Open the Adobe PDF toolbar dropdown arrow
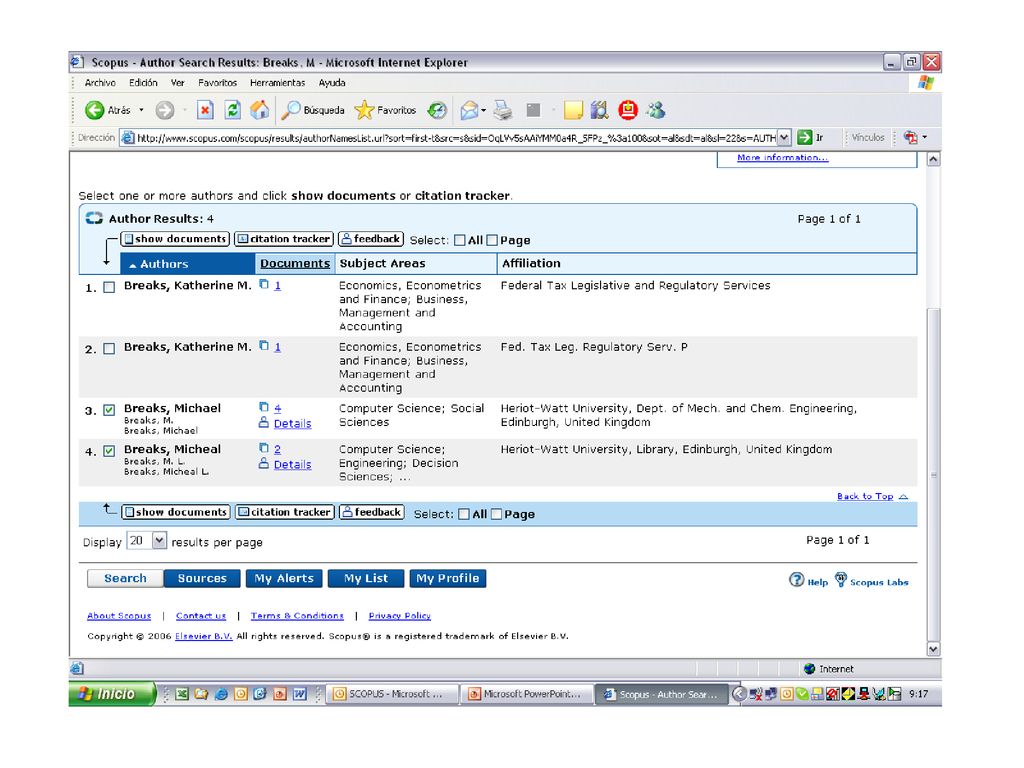This screenshot has width=1024, height=768. coord(925,137)
